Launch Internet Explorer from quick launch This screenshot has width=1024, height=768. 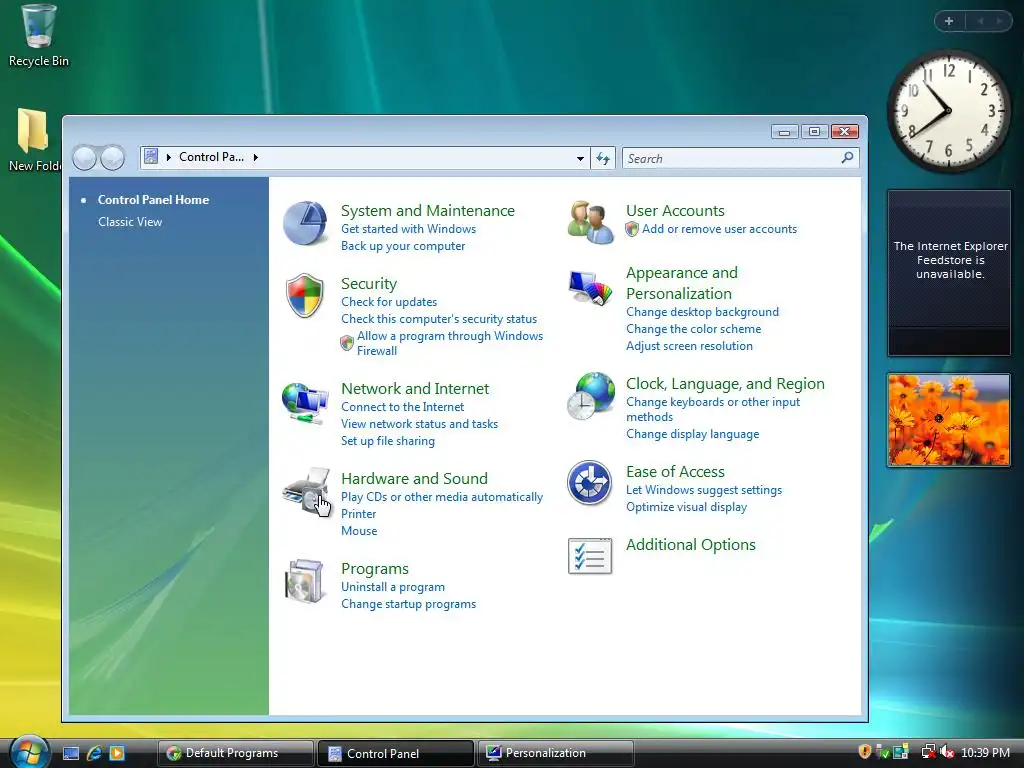click(x=94, y=753)
